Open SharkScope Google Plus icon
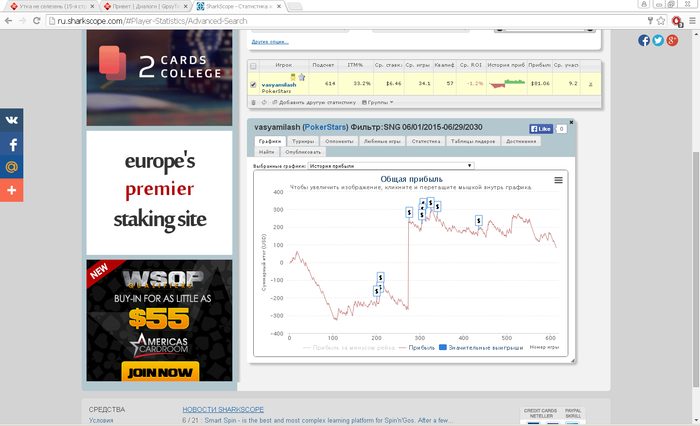Viewport: 700px width, 426px height. point(672,40)
